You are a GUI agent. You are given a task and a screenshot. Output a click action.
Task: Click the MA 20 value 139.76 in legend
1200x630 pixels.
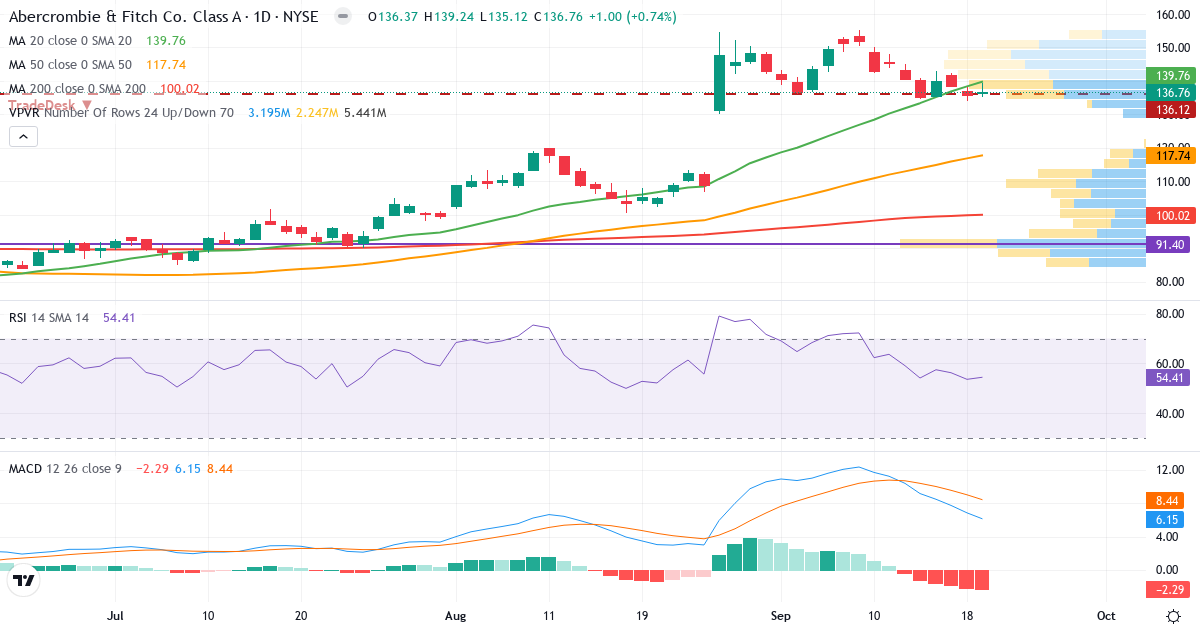tap(166, 41)
